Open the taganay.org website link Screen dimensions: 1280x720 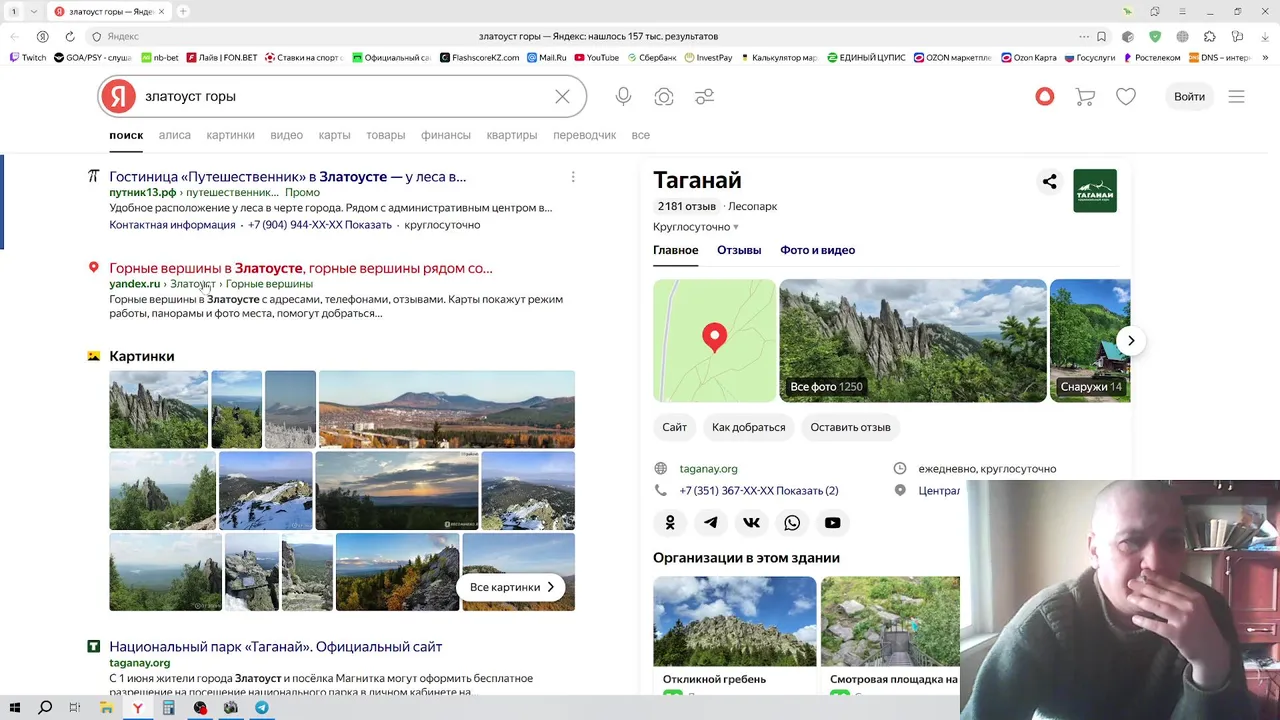pos(708,468)
